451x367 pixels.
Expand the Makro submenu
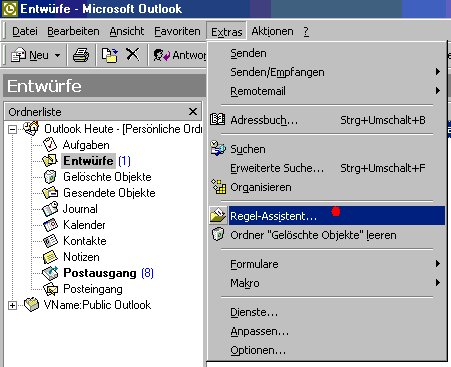coord(327,283)
